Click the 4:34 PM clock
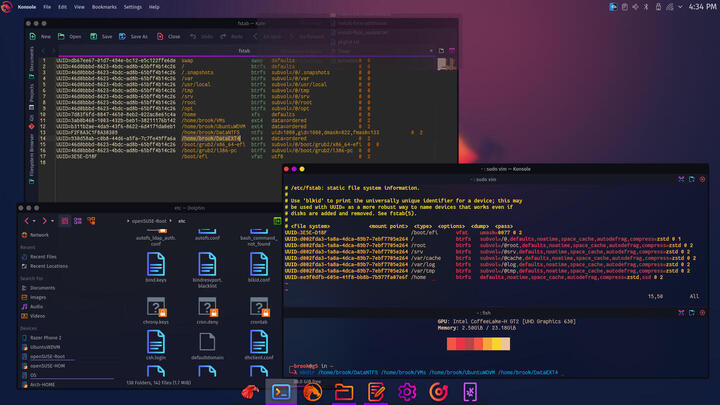The width and height of the screenshot is (720, 405). coord(703,7)
